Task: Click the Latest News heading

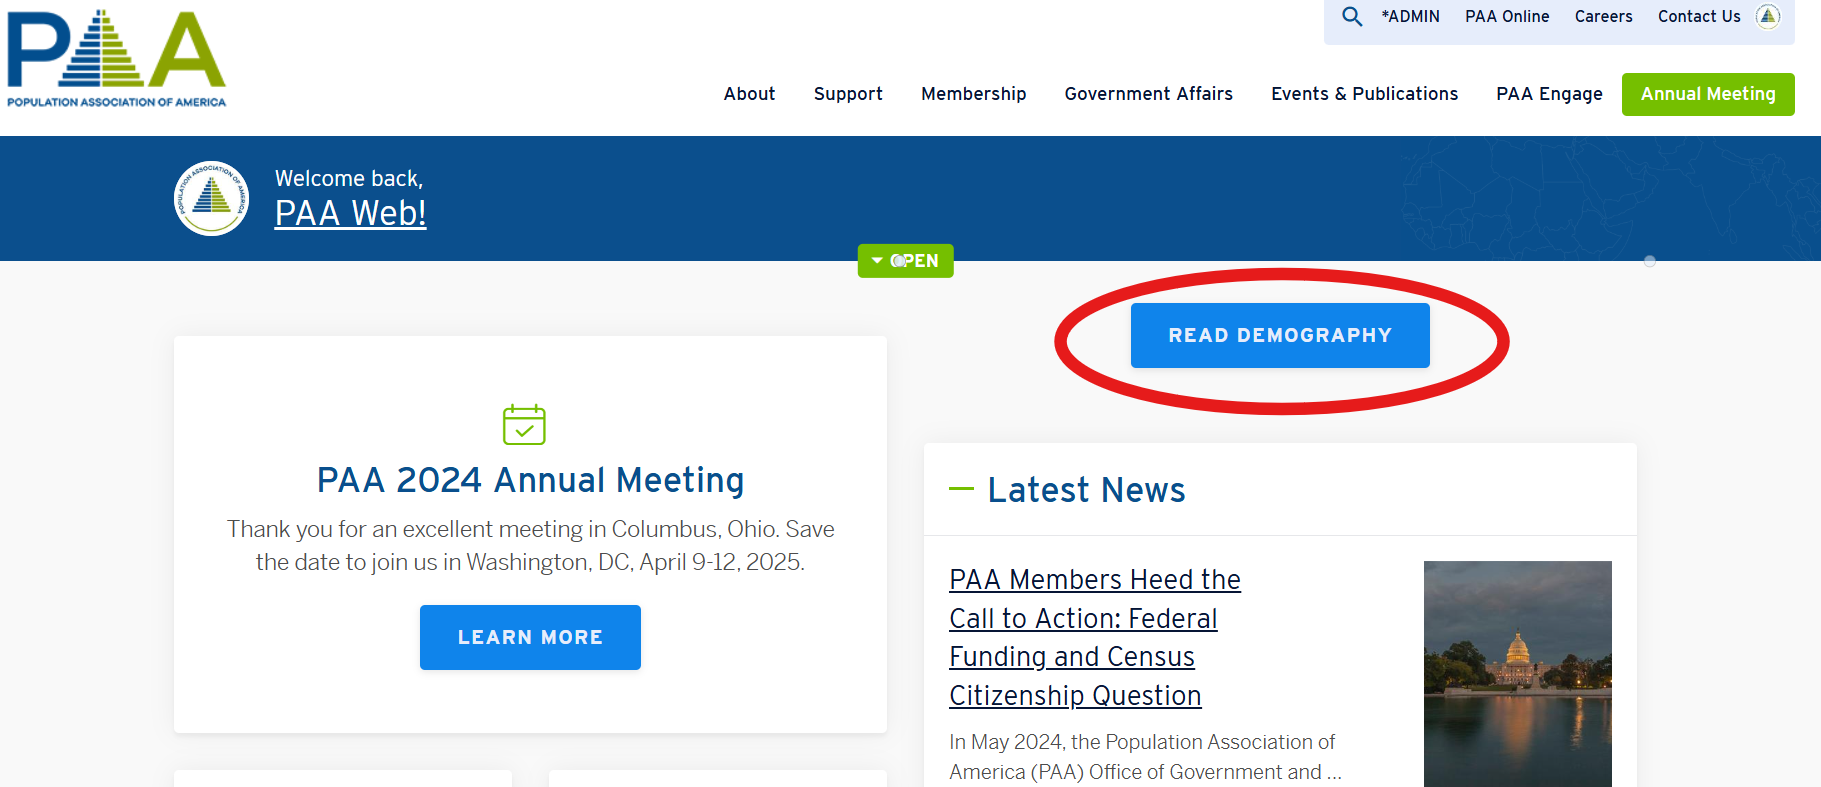Action: click(x=1086, y=490)
